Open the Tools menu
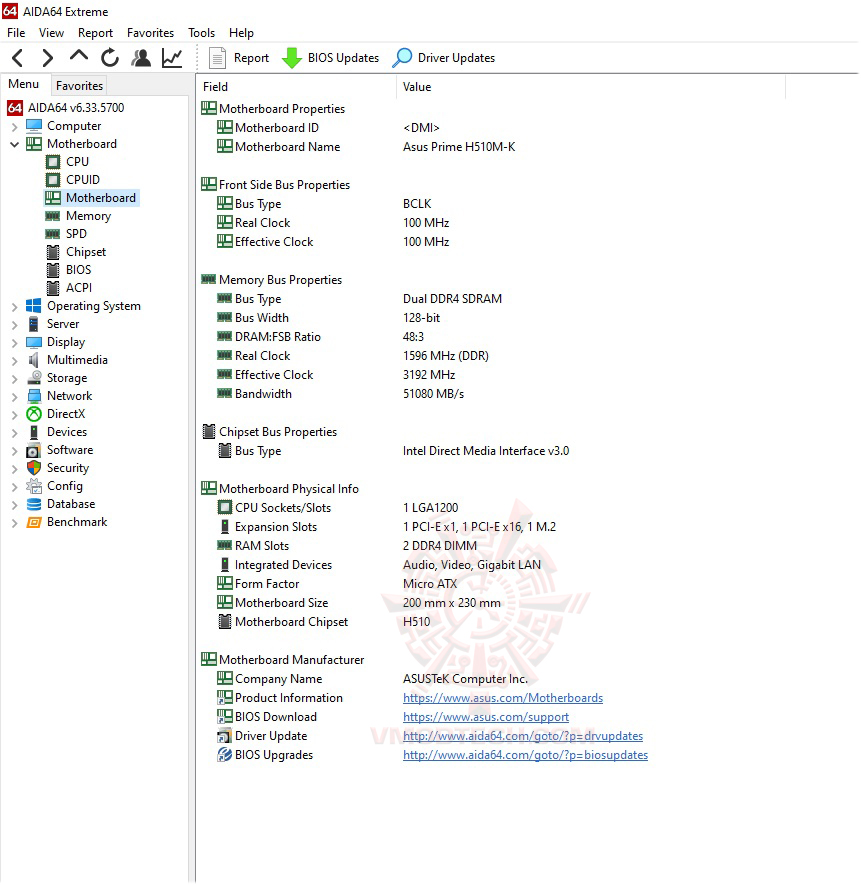Screen dimensions: 861x885 (202, 33)
